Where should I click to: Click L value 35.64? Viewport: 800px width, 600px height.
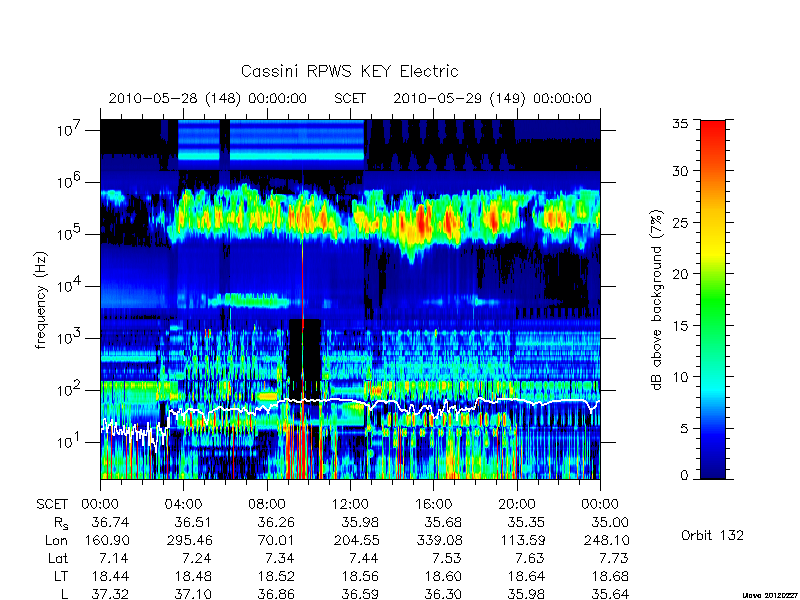click(610, 594)
